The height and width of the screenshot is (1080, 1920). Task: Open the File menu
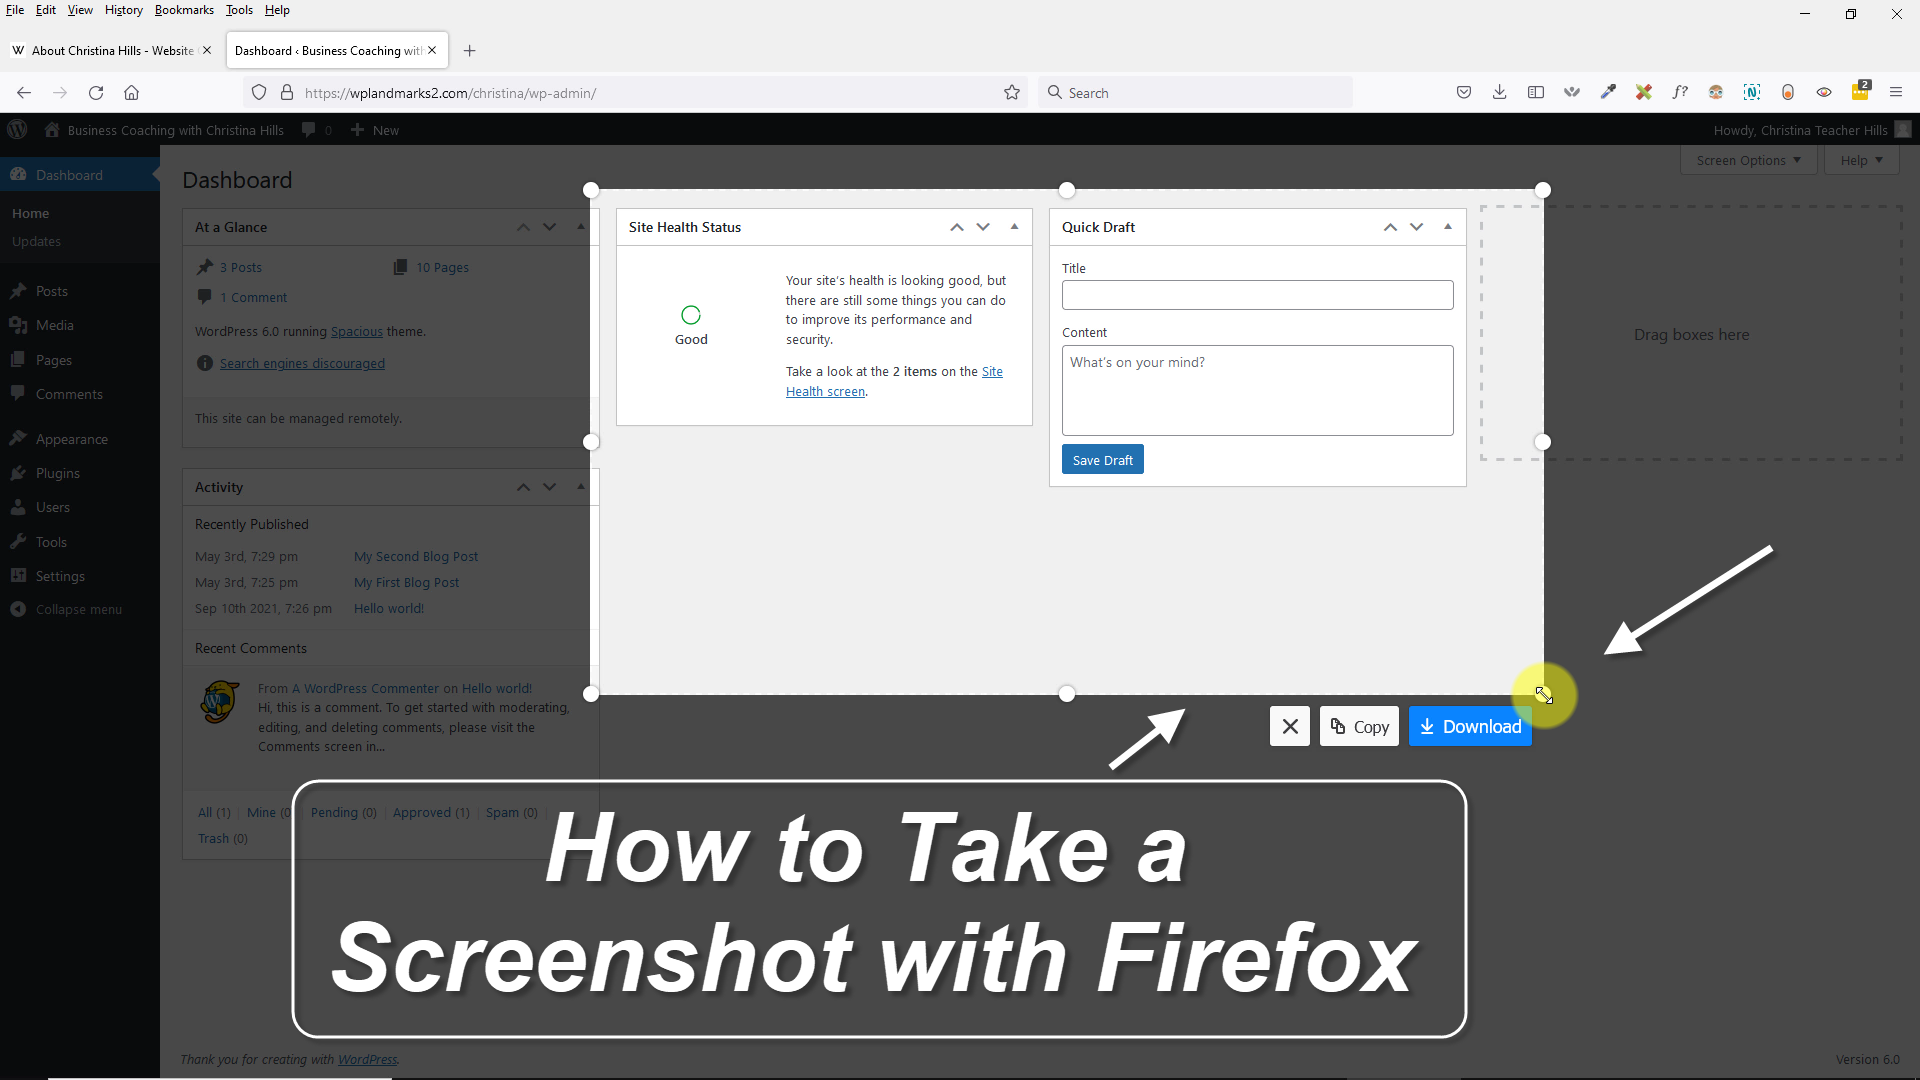(15, 10)
